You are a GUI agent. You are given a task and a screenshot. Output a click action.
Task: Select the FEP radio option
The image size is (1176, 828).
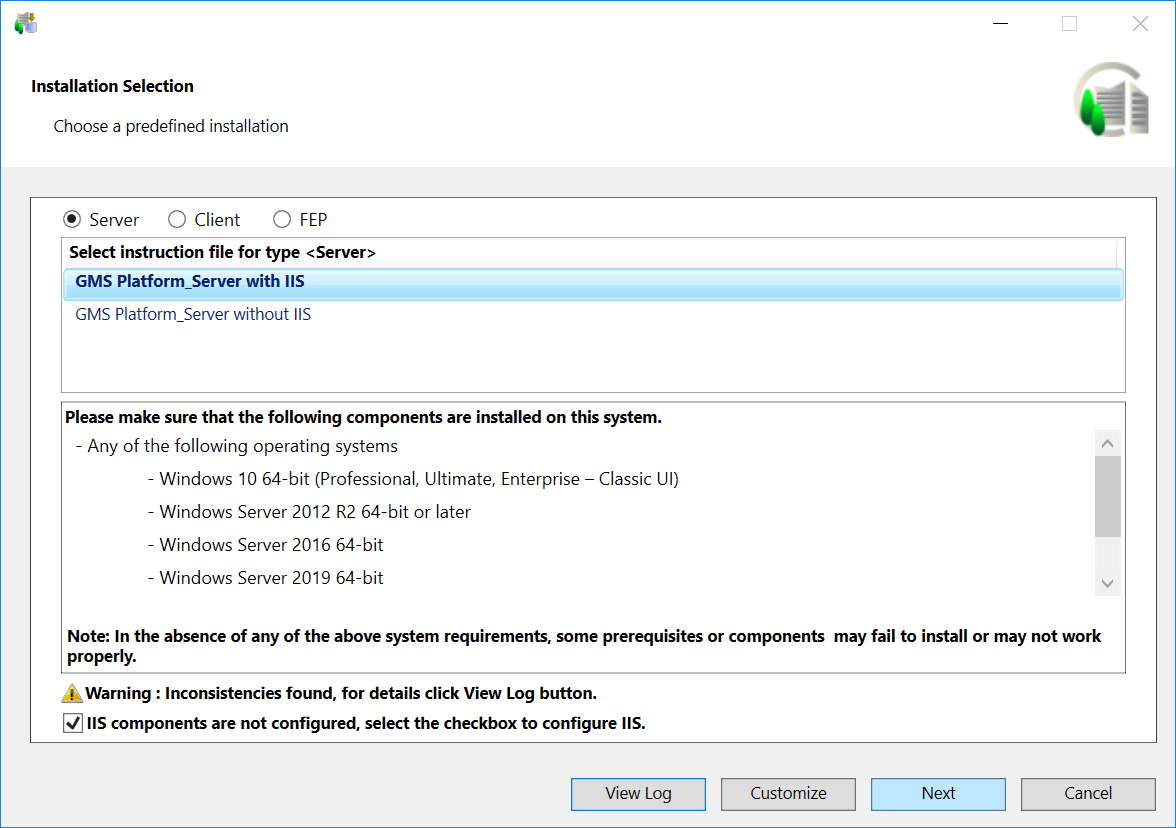pyautogui.click(x=282, y=219)
